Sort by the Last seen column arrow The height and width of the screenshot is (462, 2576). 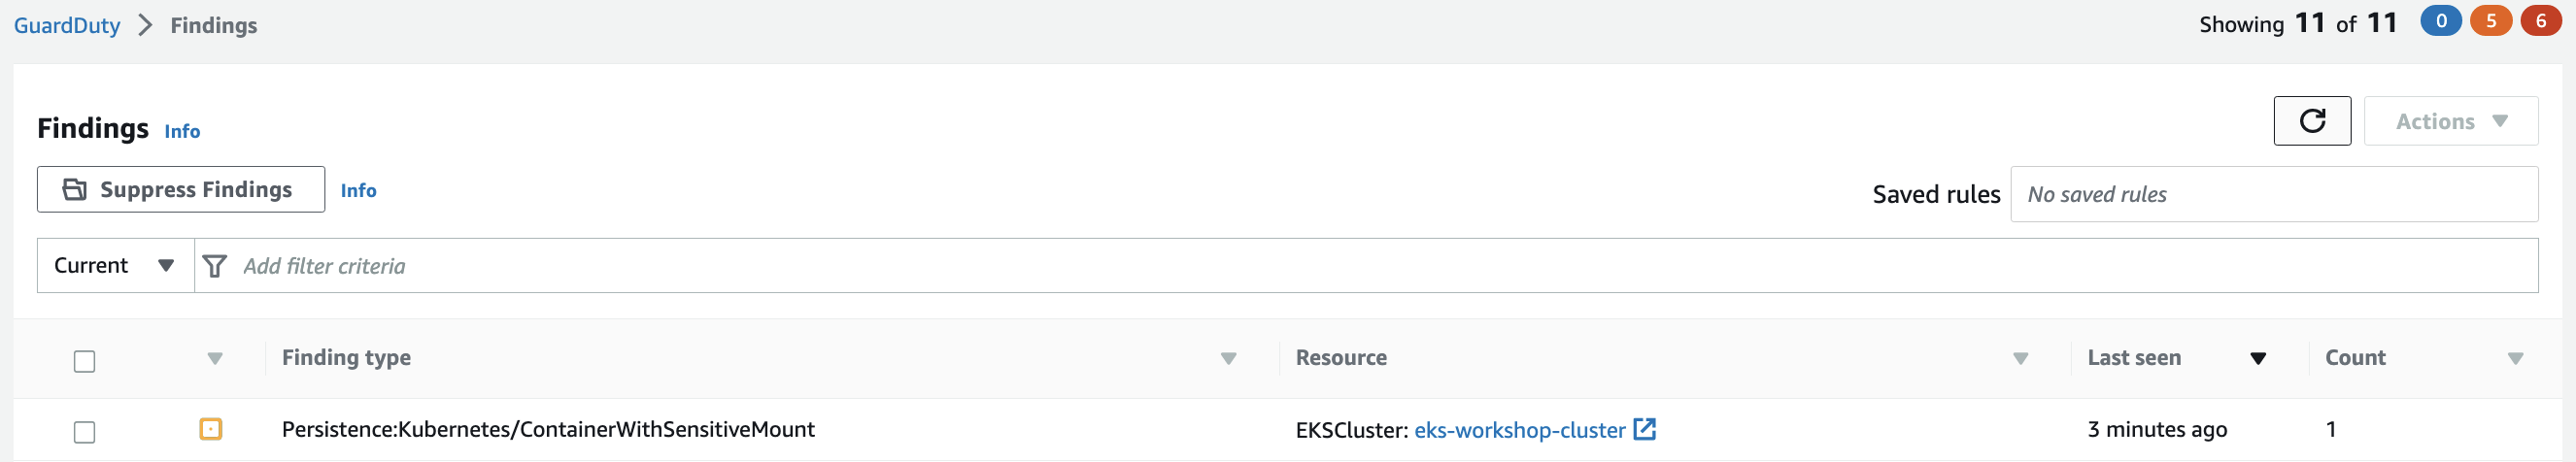click(2257, 359)
